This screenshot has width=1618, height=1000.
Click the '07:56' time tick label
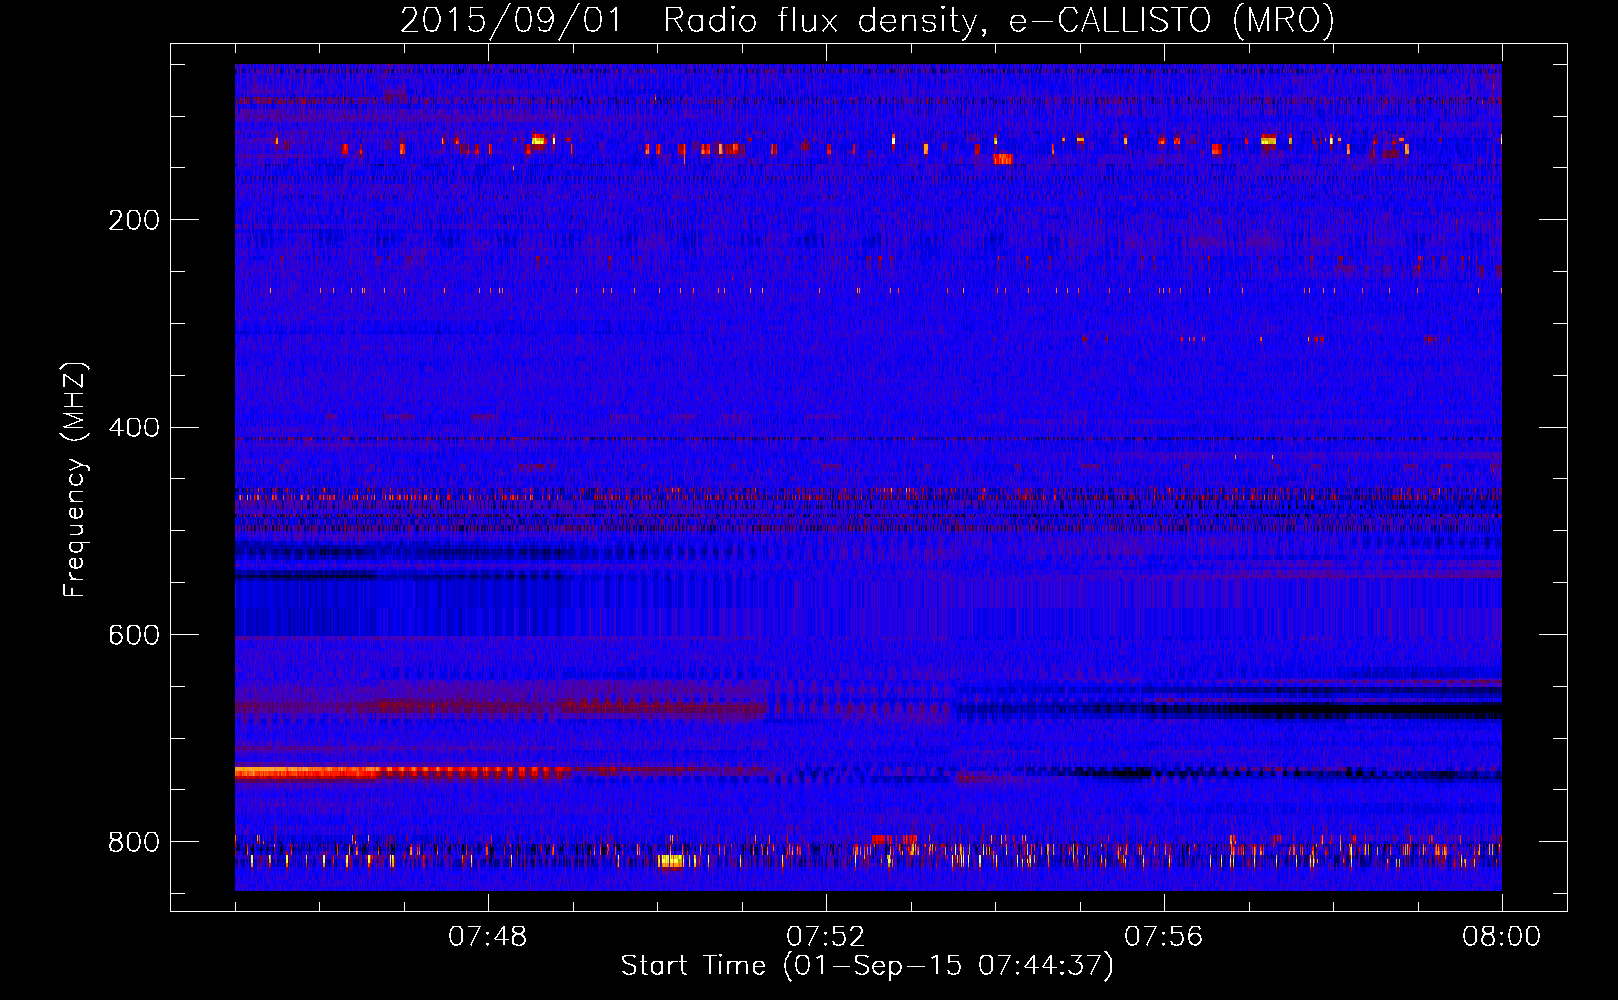tap(1164, 937)
